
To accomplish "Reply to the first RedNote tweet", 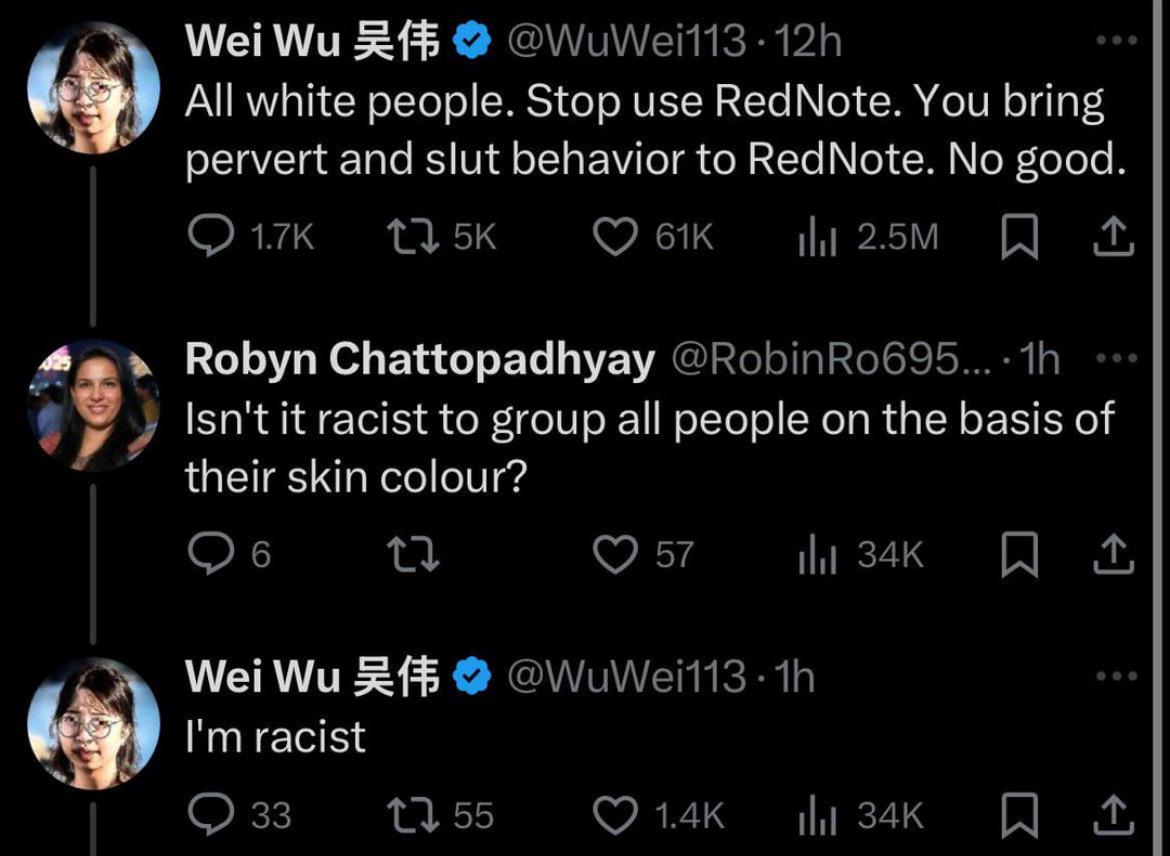I will 210,237.
